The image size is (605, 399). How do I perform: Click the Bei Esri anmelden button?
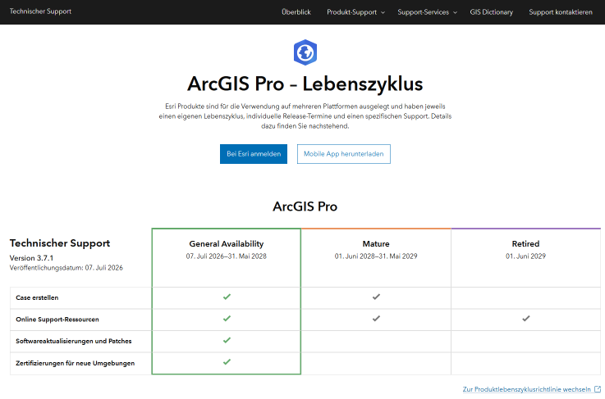coord(253,154)
